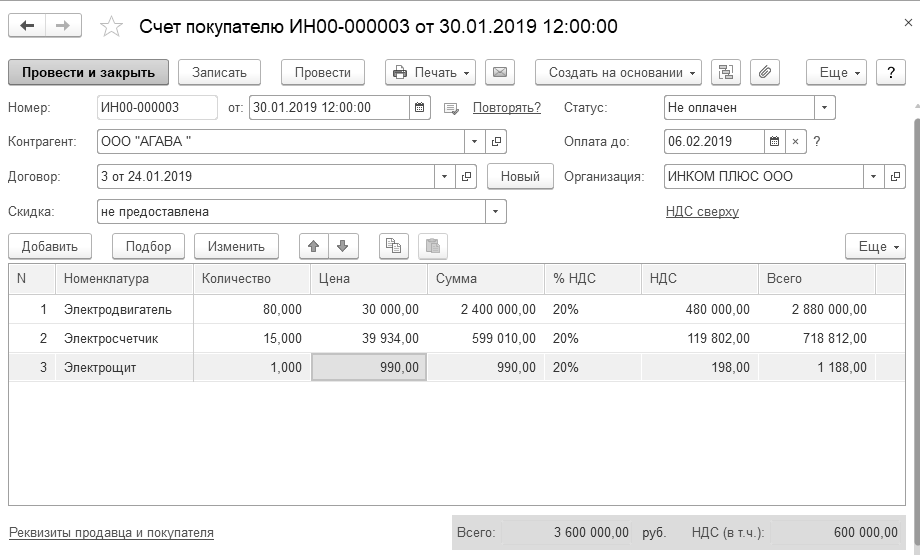The width and height of the screenshot is (920, 555).
Task: Click the invoice date field
Action: point(330,107)
